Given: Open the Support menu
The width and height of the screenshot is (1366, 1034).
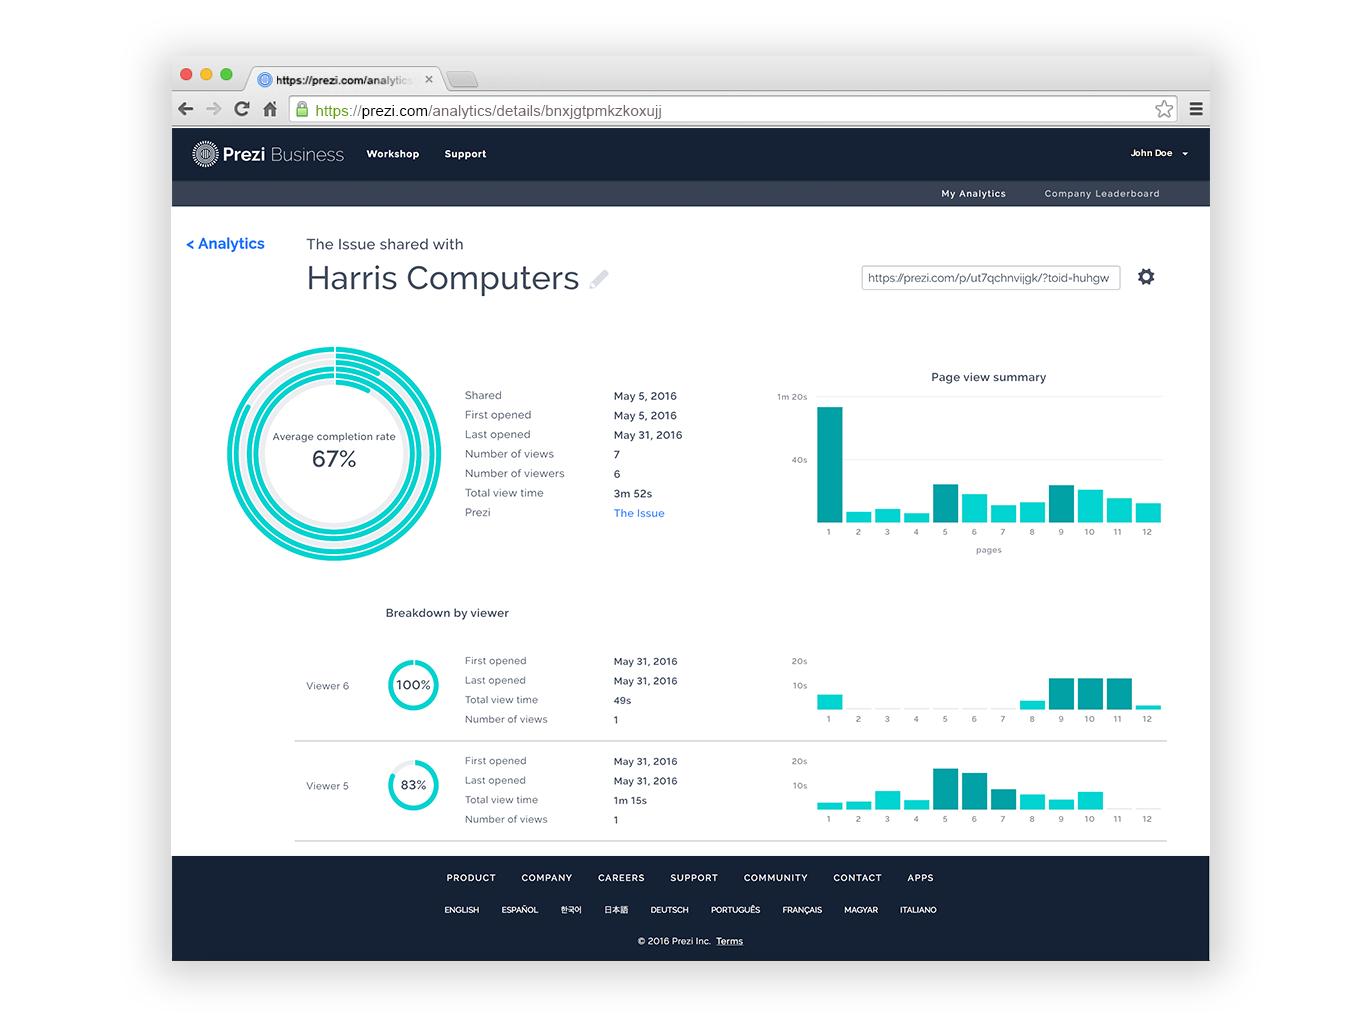Looking at the screenshot, I should (x=465, y=154).
